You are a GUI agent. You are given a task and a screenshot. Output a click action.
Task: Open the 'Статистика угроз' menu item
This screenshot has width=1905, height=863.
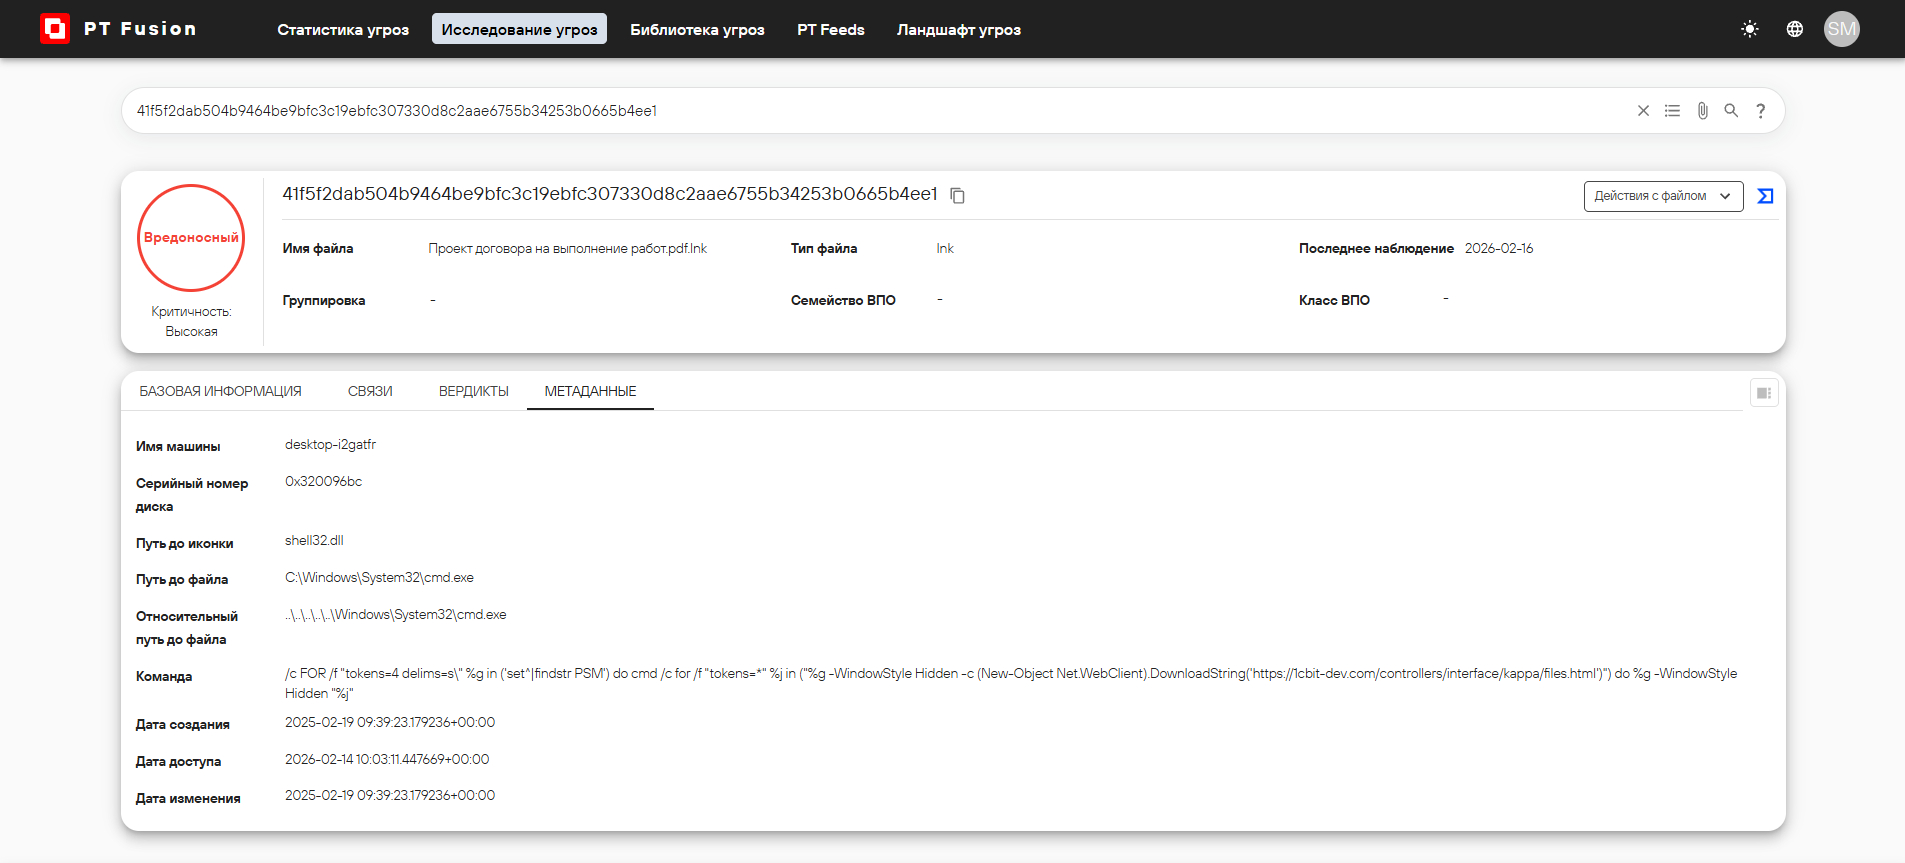343,29
